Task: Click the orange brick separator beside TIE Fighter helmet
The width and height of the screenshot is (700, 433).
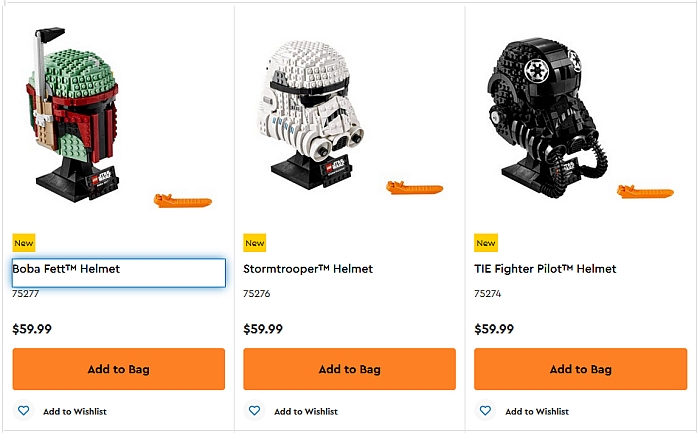Action: (x=638, y=191)
